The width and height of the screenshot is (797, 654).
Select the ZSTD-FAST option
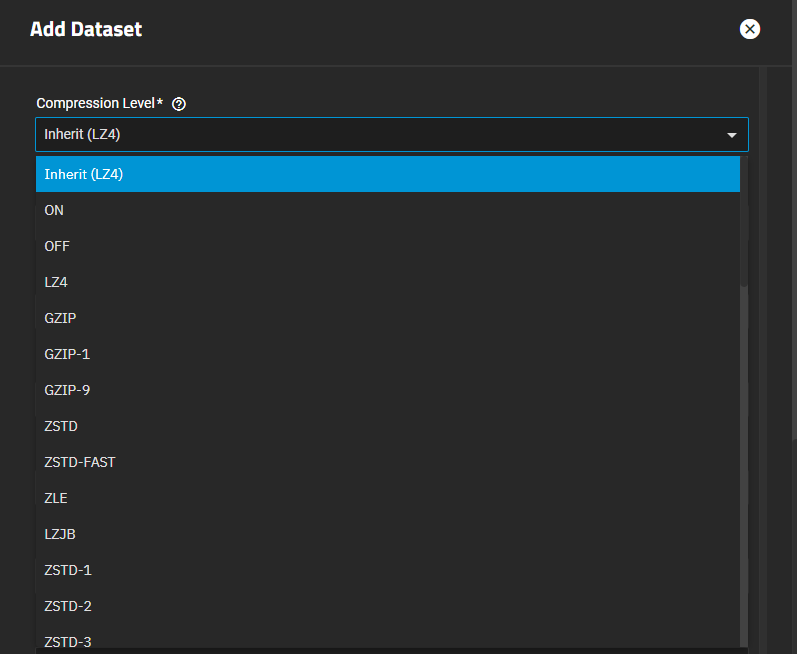pyautogui.click(x=388, y=462)
